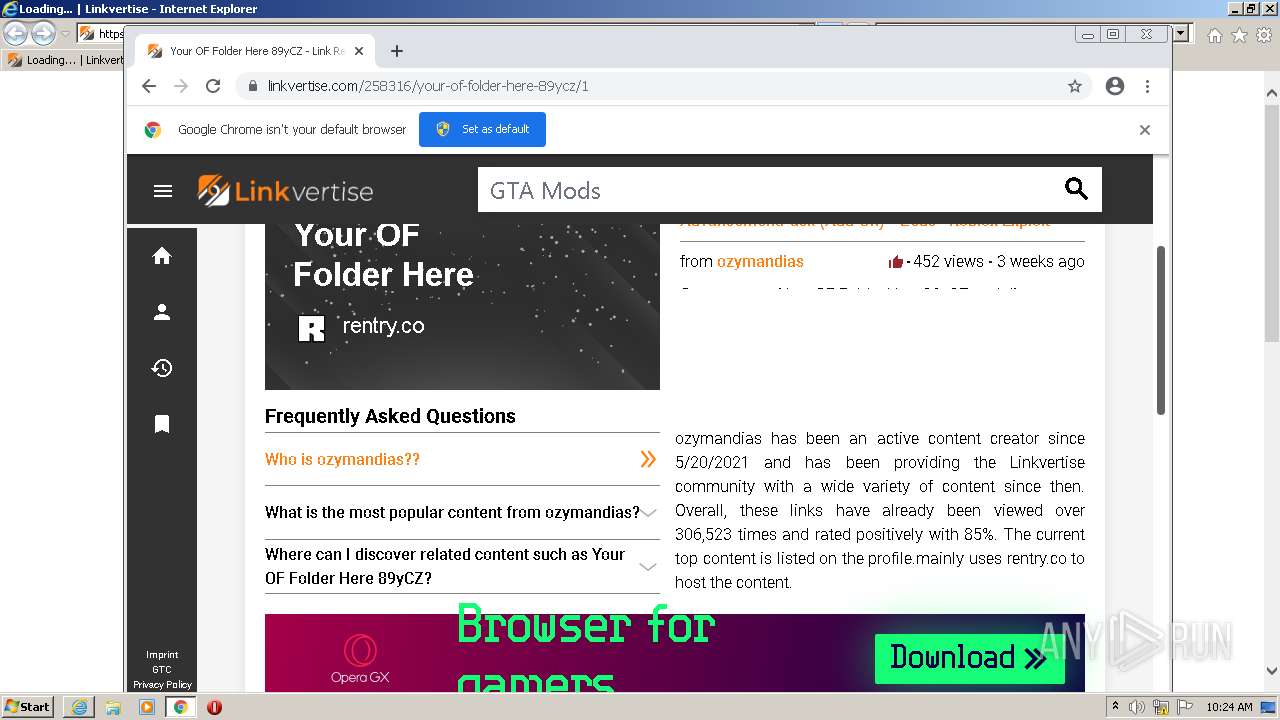Viewport: 1280px width, 720px height.
Task: Open Chrome profile avatar menu
Action: coord(1115,86)
